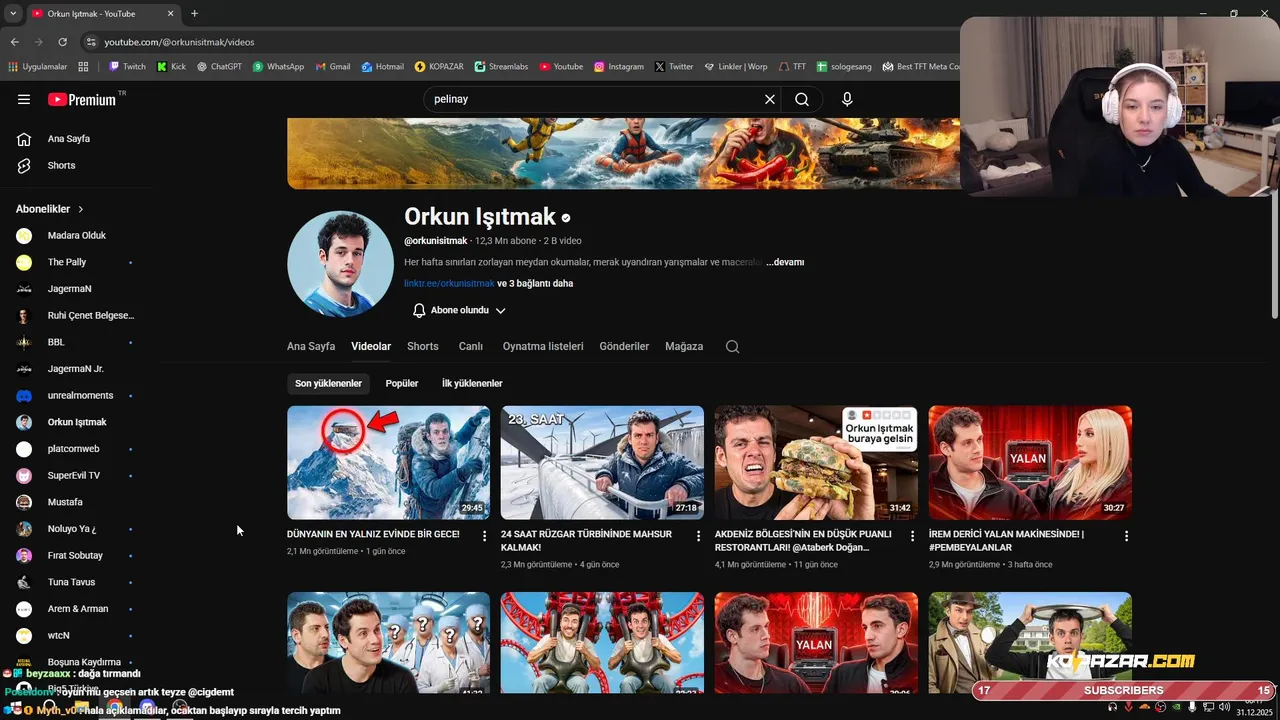Open the Hotmail bookmark
The image size is (1280, 720).
pyautogui.click(x=382, y=66)
